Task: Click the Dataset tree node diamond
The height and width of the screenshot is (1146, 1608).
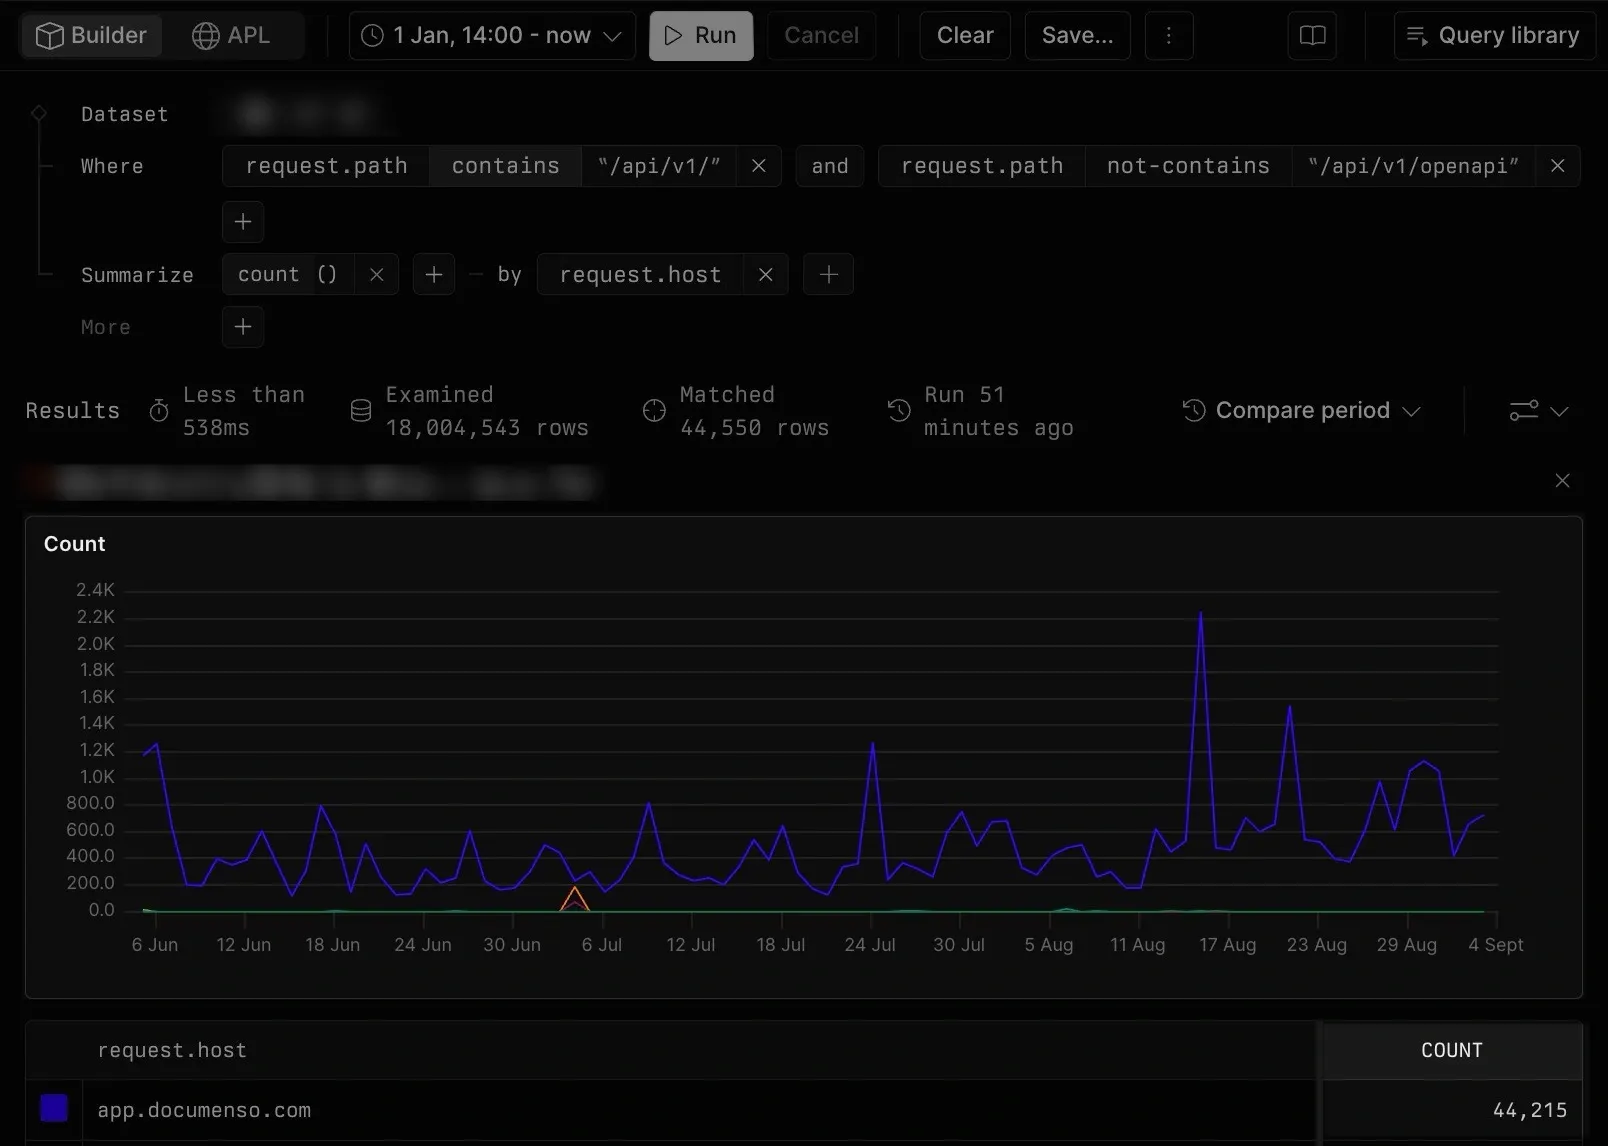Action: [x=39, y=114]
